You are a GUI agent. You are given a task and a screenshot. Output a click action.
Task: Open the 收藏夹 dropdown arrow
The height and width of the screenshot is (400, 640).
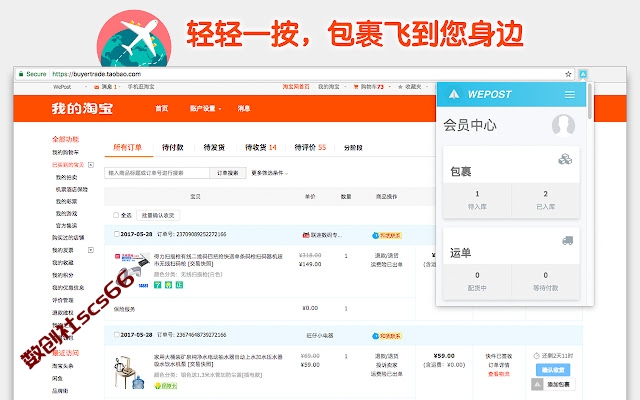point(427,87)
